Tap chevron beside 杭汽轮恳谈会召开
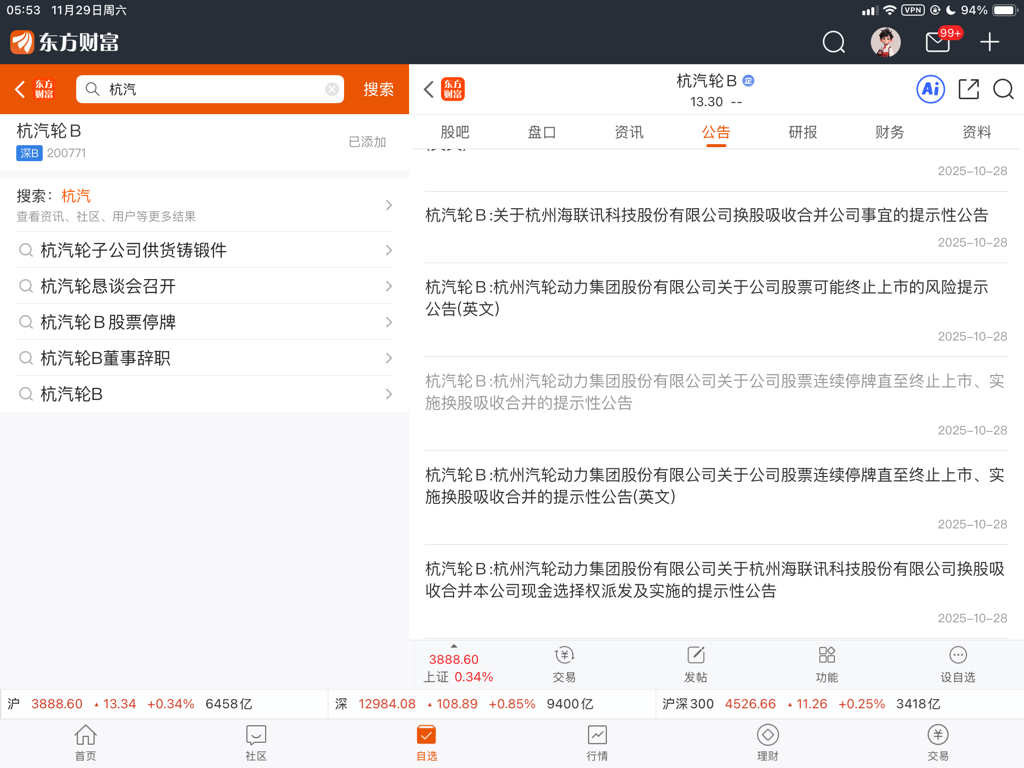Screen dimensions: 1024x768 tap(389, 286)
